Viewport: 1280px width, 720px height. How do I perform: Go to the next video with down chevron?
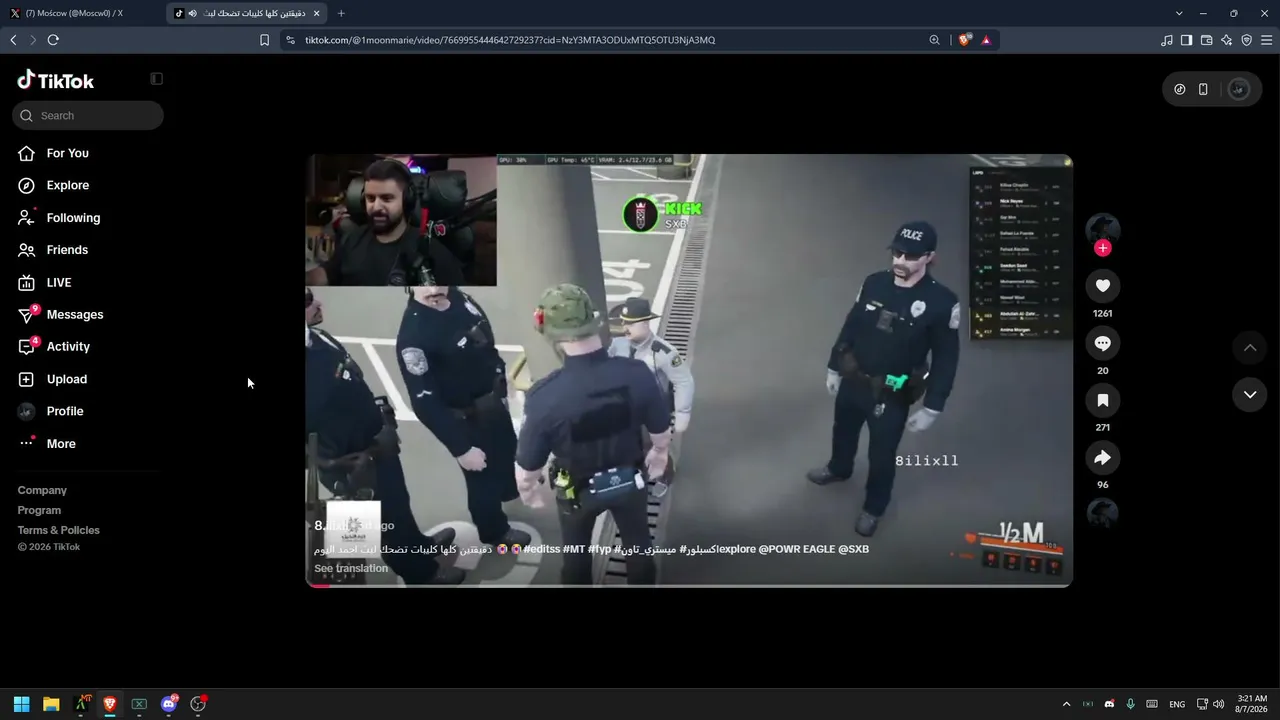click(1250, 395)
